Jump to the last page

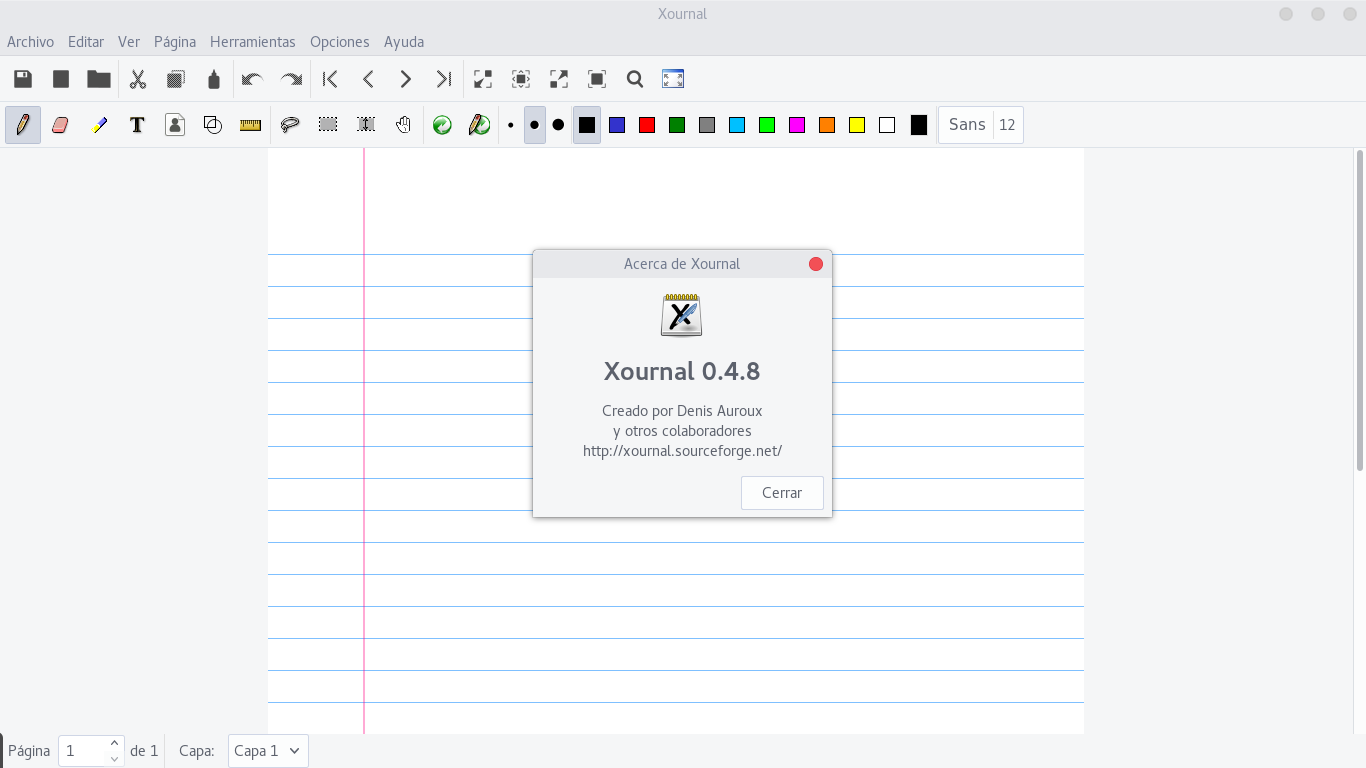pyautogui.click(x=444, y=79)
